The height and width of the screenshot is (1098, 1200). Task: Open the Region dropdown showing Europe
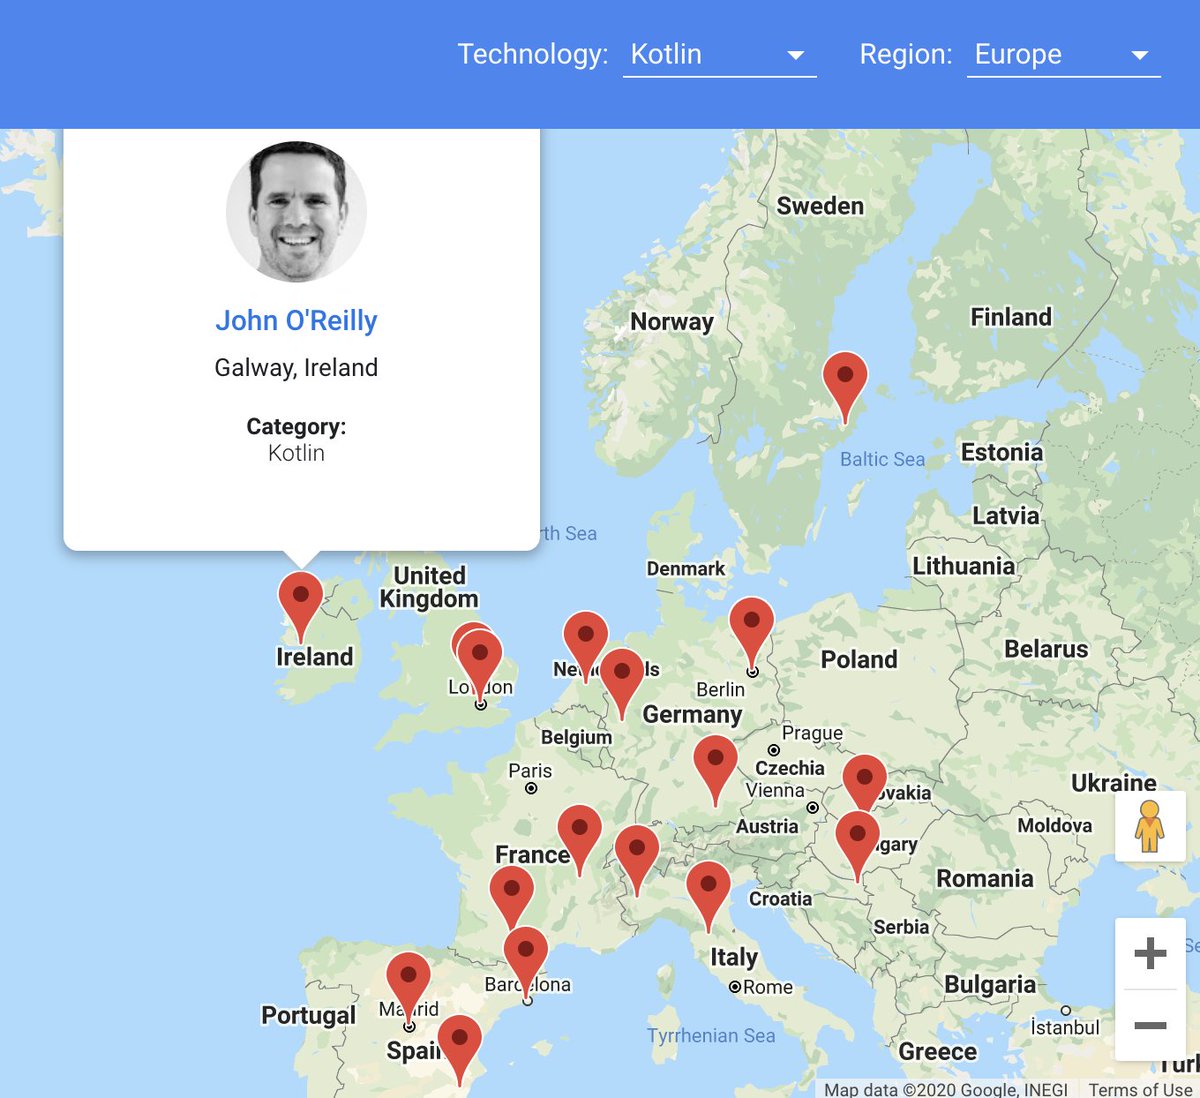coord(1063,54)
